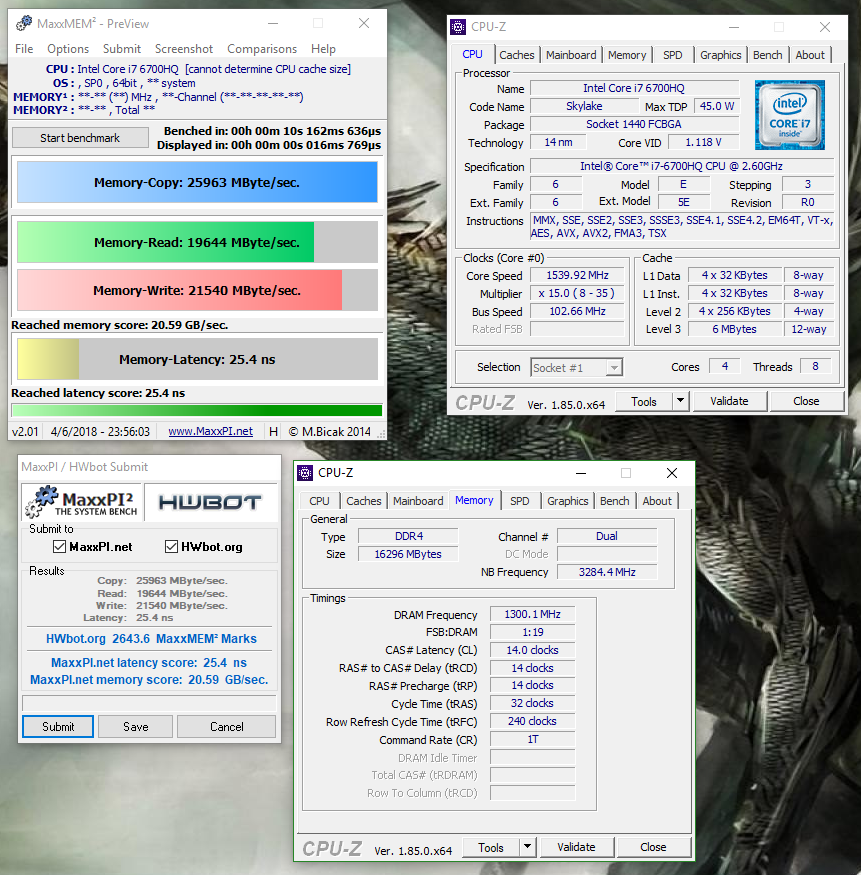Viewport: 861px width, 875px height.
Task: Click the CPU-Z chip icon in Memory window
Action: click(305, 473)
